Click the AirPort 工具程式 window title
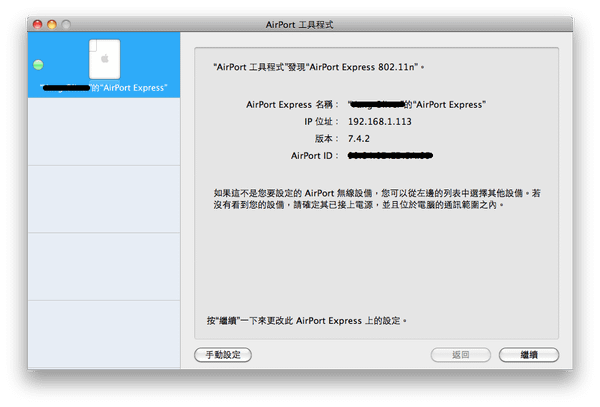The width and height of the screenshot is (600, 407). 300,24
